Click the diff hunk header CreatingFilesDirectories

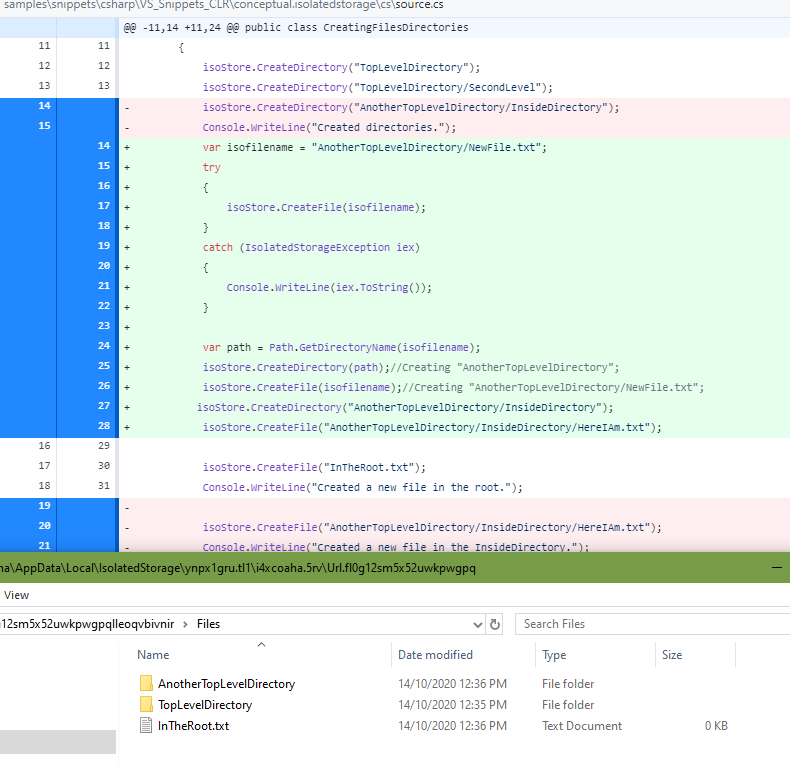[x=296, y=27]
